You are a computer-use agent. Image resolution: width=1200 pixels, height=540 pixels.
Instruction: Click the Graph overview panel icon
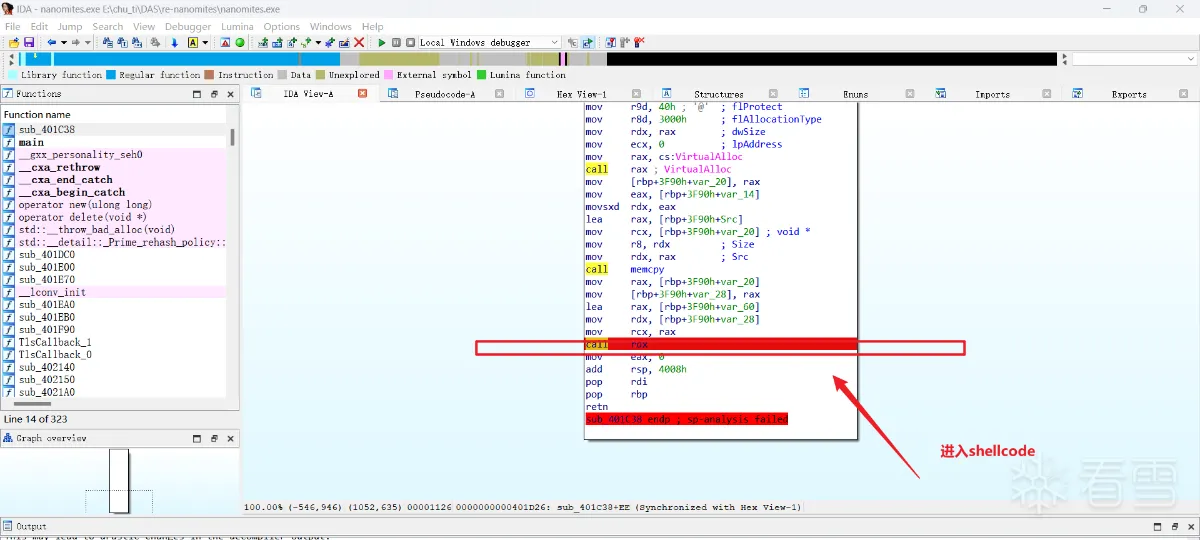(x=7, y=438)
